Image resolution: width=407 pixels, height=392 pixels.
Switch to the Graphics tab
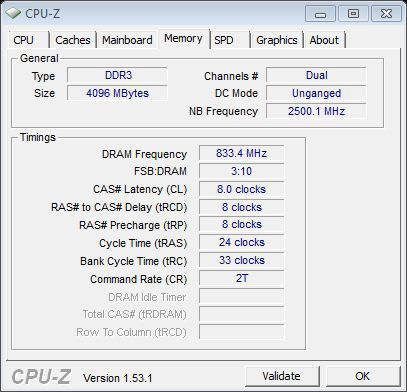[x=277, y=40]
